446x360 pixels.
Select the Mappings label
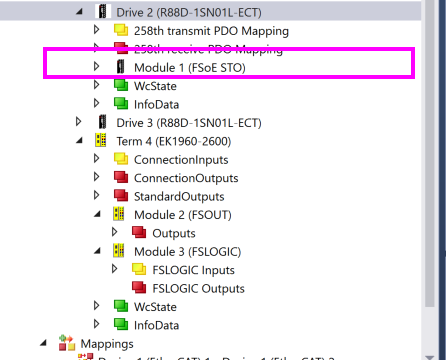click(x=107, y=344)
